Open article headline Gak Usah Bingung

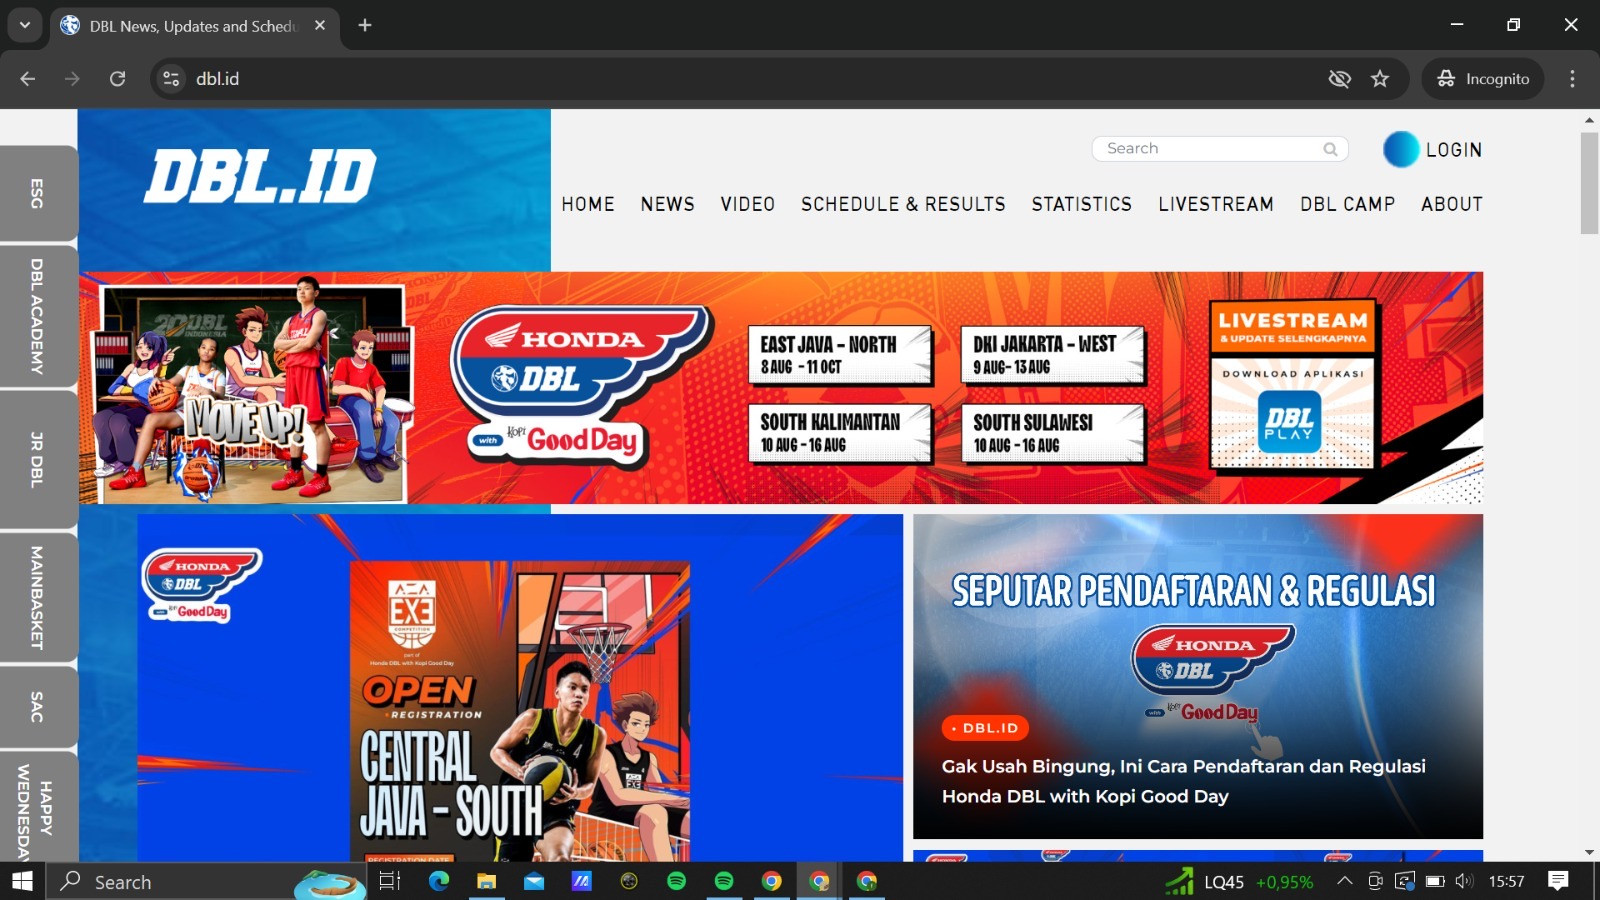click(x=1184, y=781)
